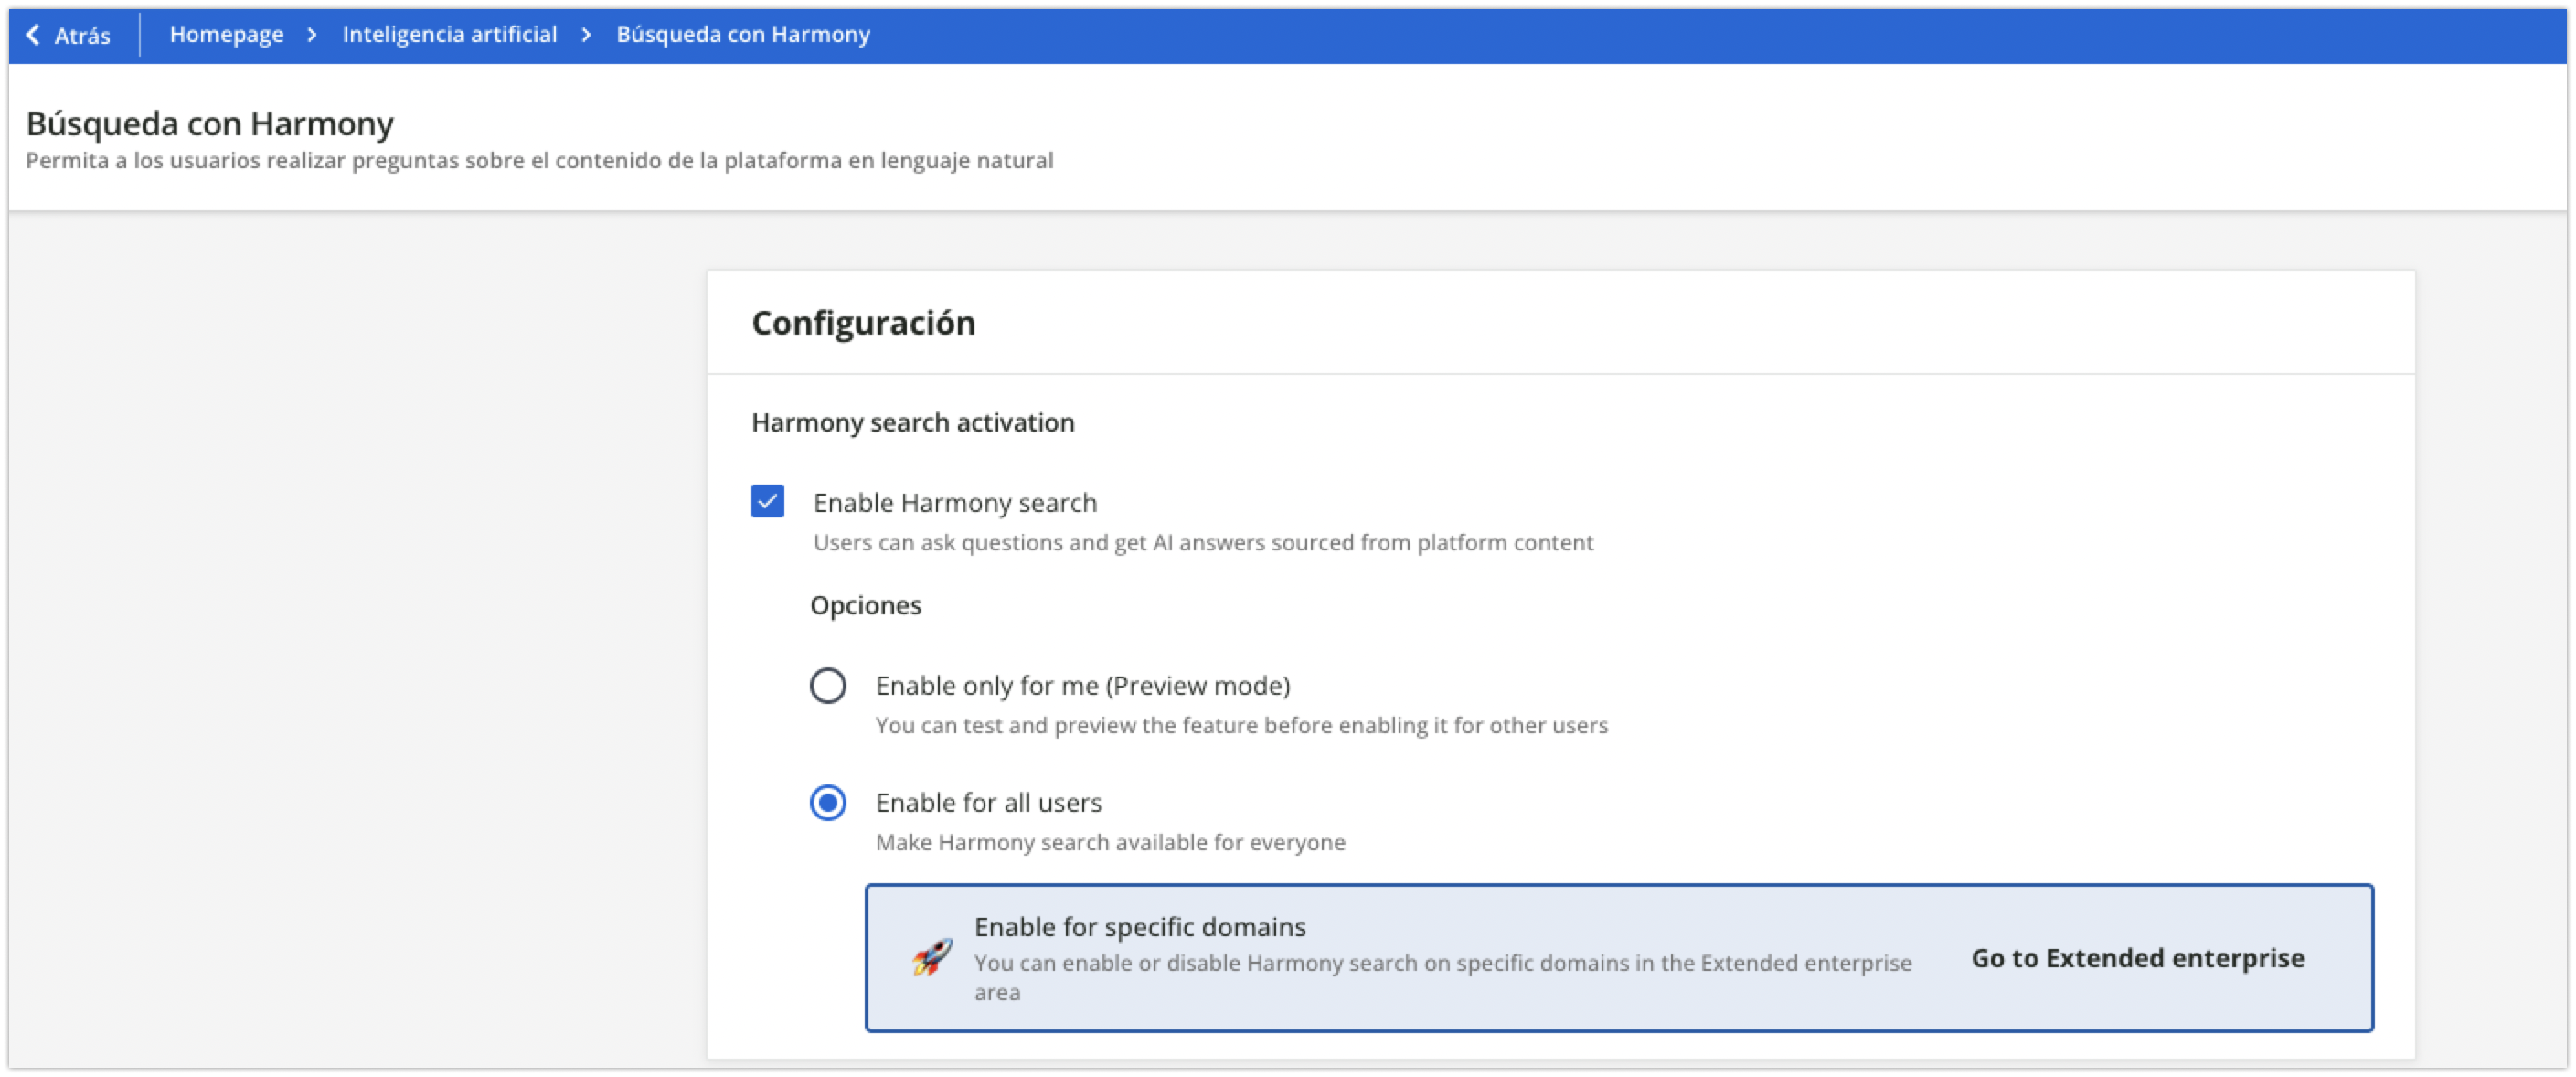
Task: Click 'You can test and preview' helper text
Action: click(x=1241, y=726)
